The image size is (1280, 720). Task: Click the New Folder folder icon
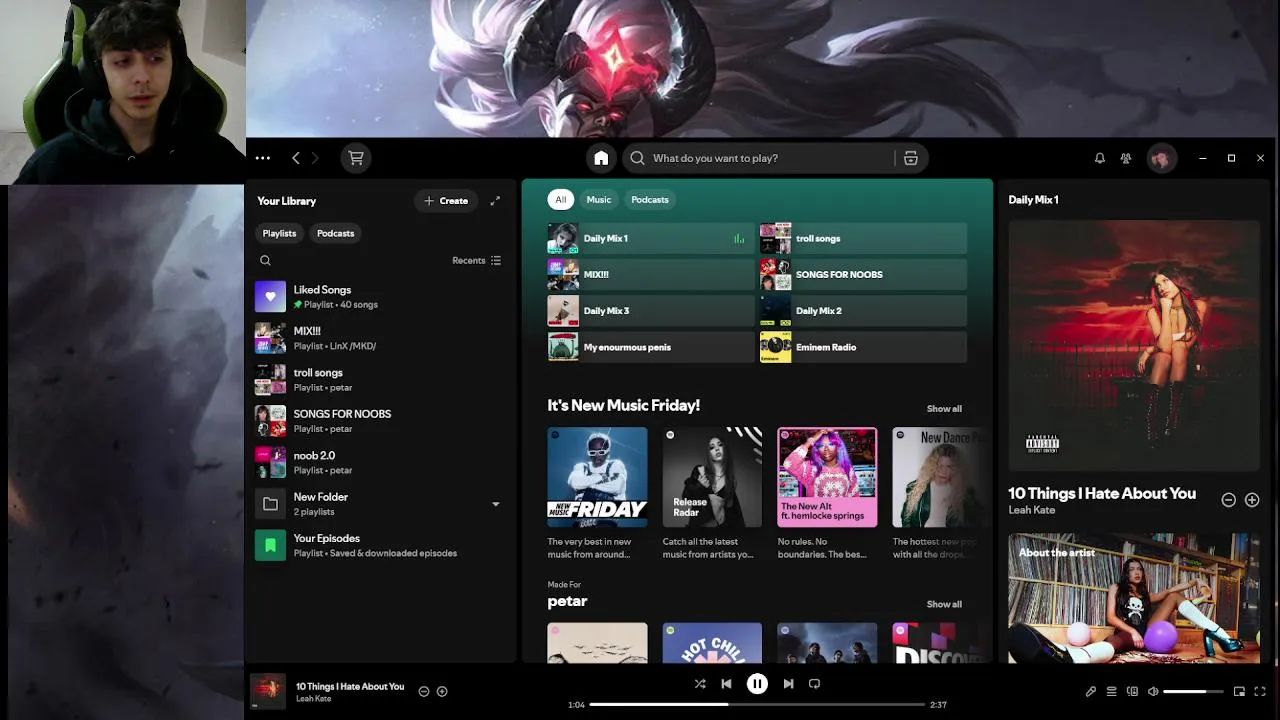click(x=270, y=504)
